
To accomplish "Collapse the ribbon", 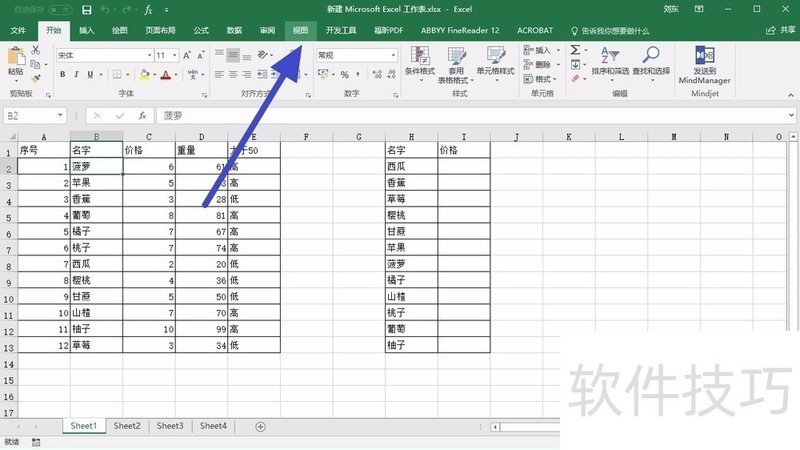I will click(x=791, y=95).
